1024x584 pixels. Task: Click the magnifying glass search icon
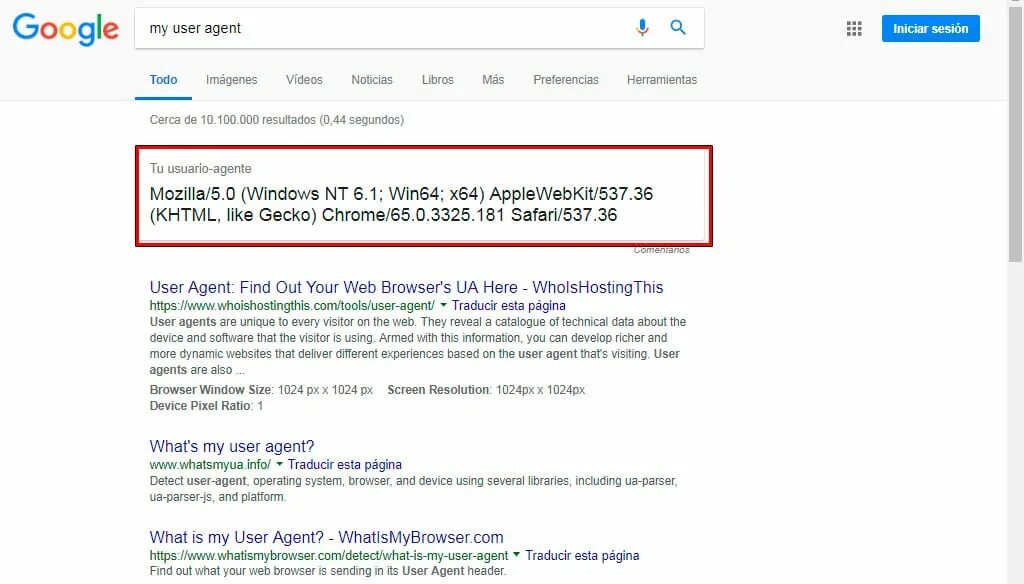click(x=678, y=27)
